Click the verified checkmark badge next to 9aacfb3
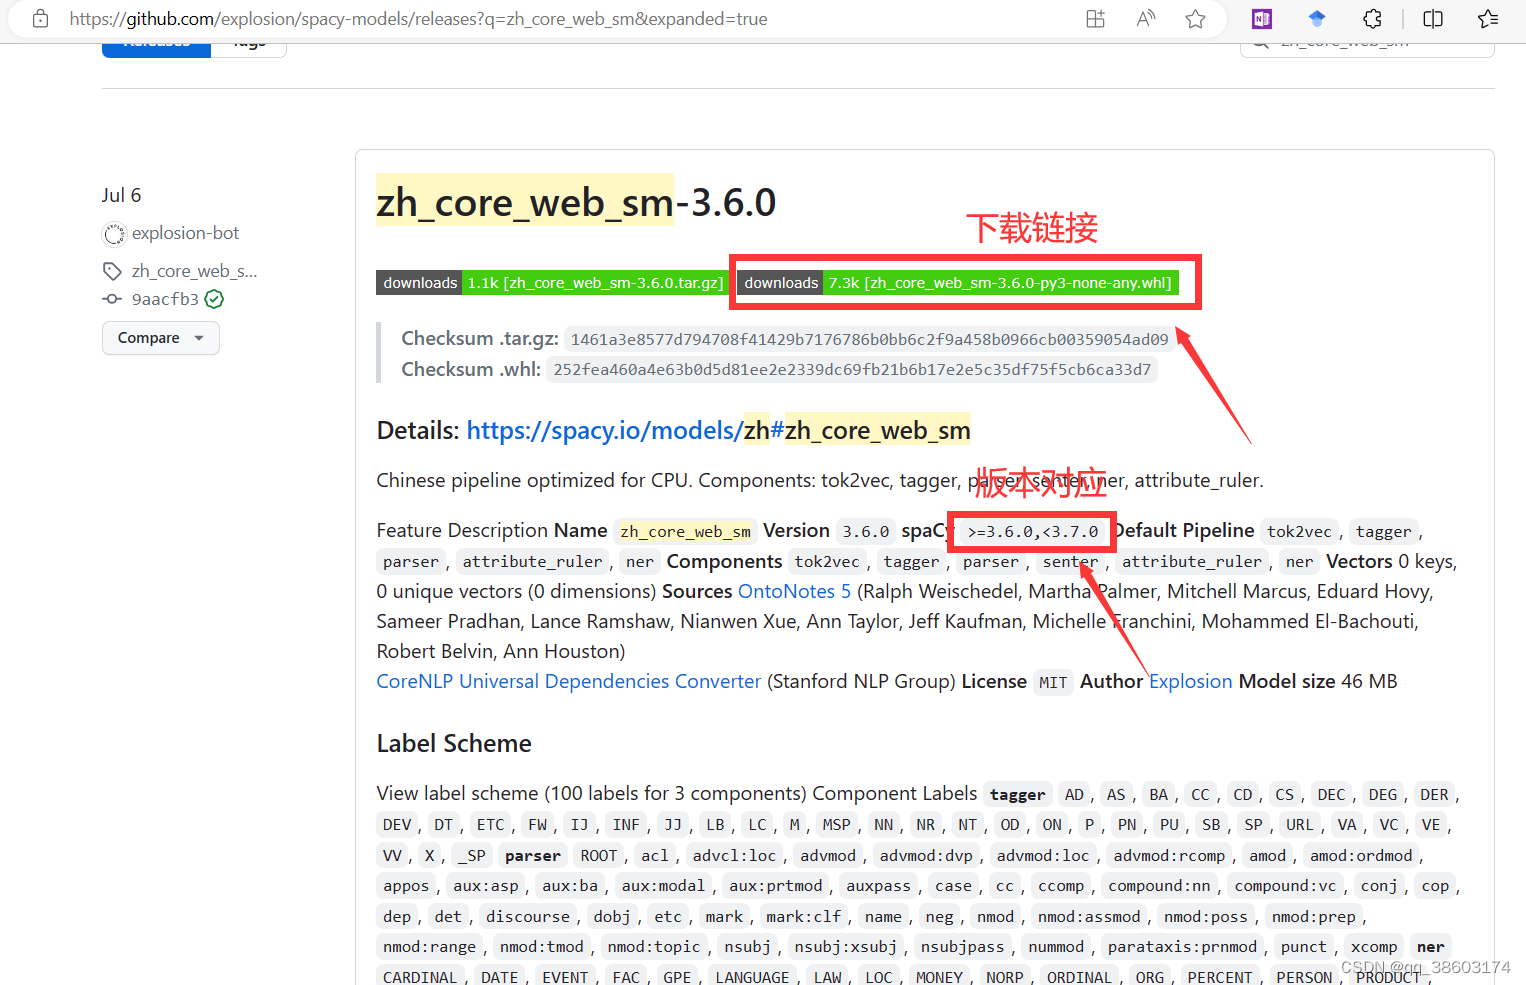1526x985 pixels. [214, 299]
